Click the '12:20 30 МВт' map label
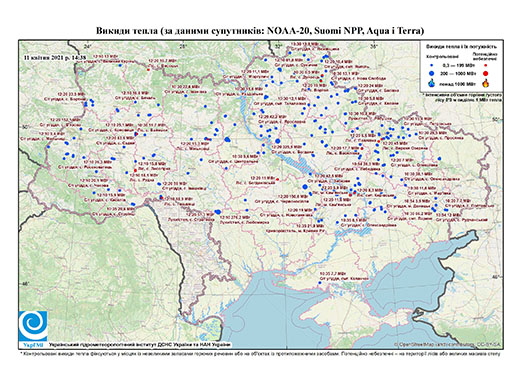Image resolution: width=520 pixels, height=368 pixels. 174,183
